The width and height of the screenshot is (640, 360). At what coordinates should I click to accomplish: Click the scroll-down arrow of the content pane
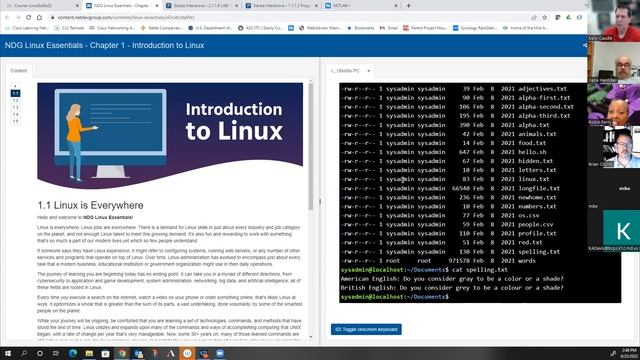[311, 337]
